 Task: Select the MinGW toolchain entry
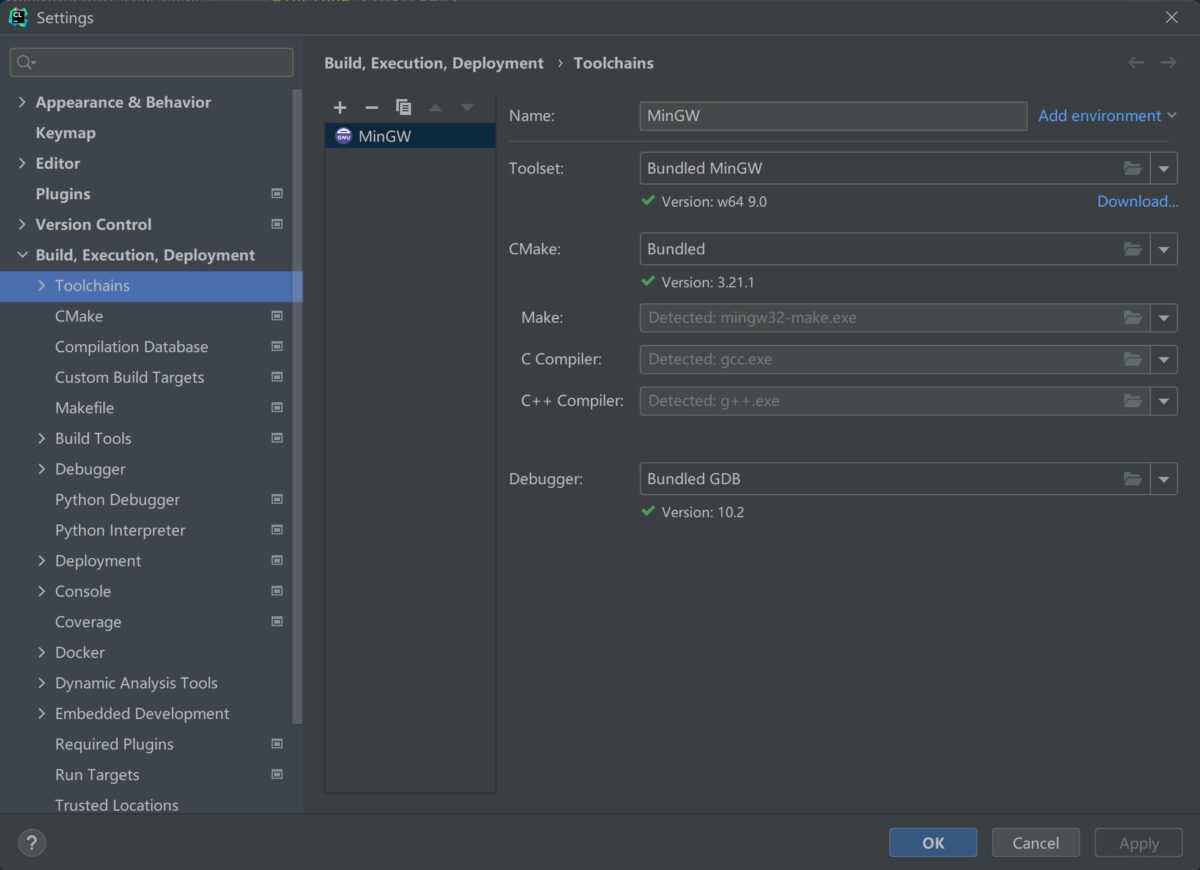[385, 136]
